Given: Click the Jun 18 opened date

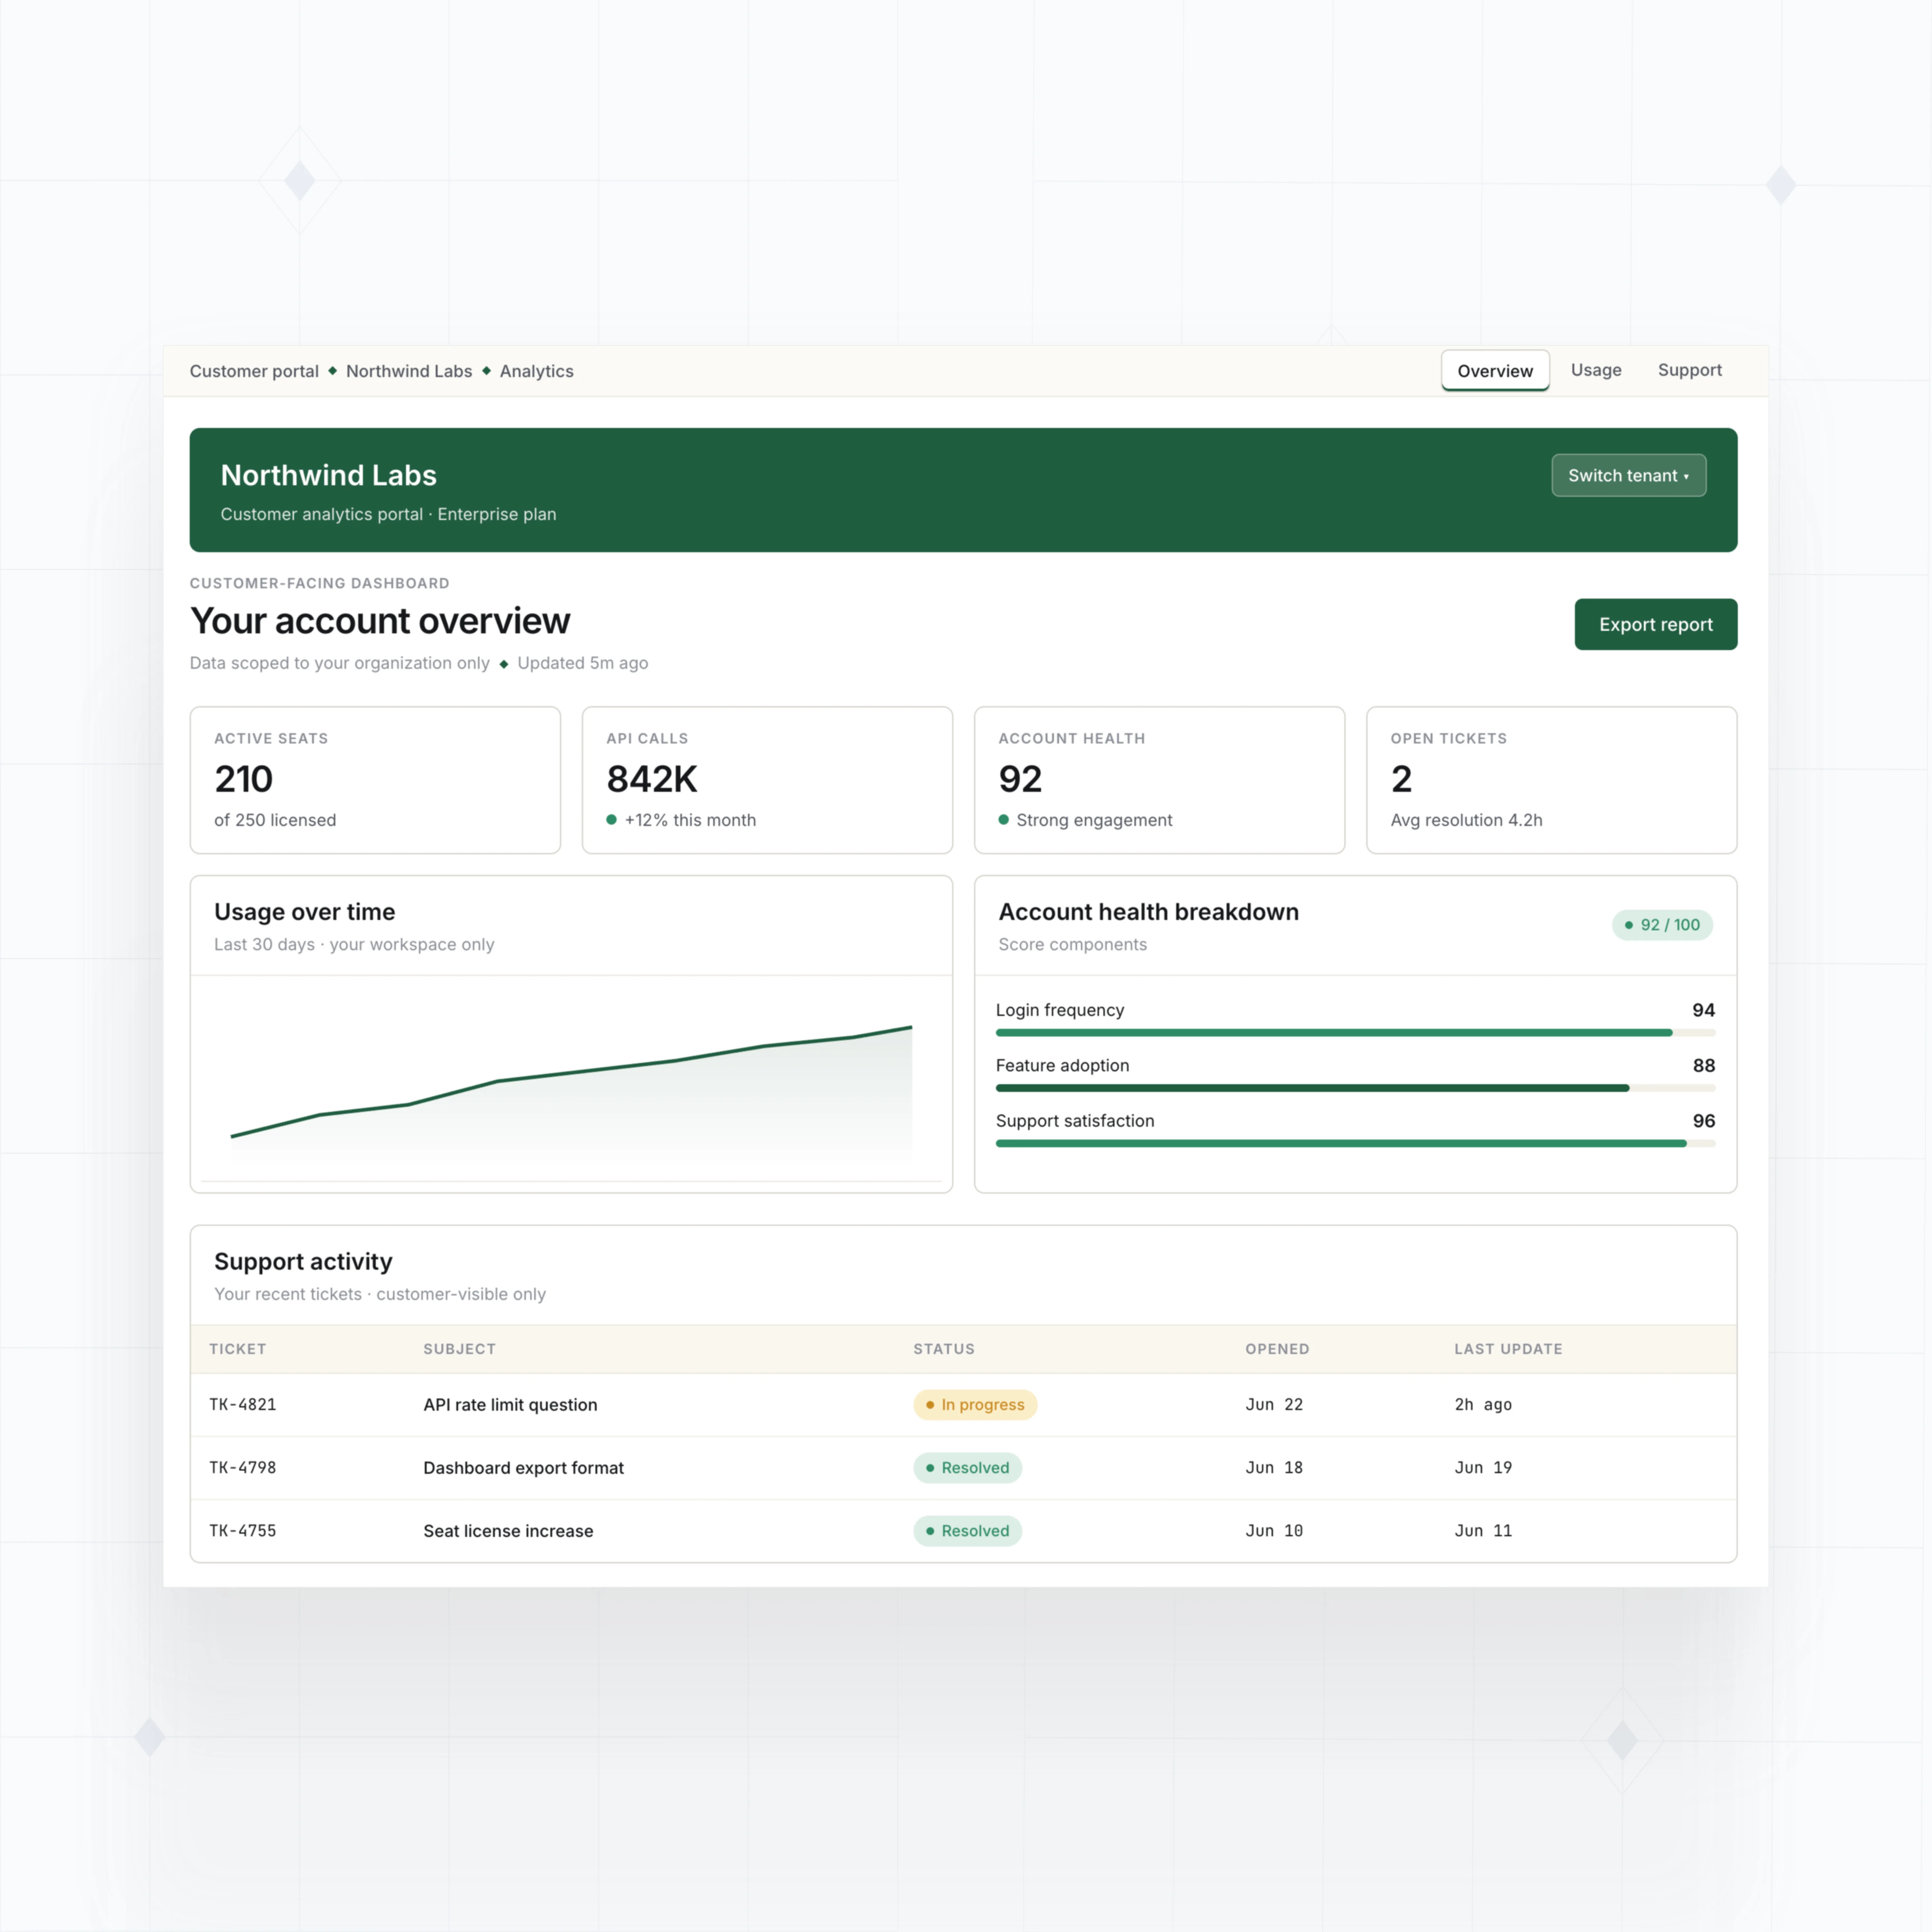Looking at the screenshot, I should pyautogui.click(x=1274, y=1468).
